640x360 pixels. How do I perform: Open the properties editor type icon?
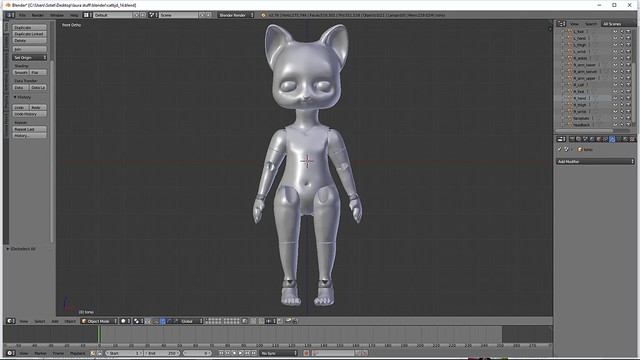pyautogui.click(x=561, y=139)
